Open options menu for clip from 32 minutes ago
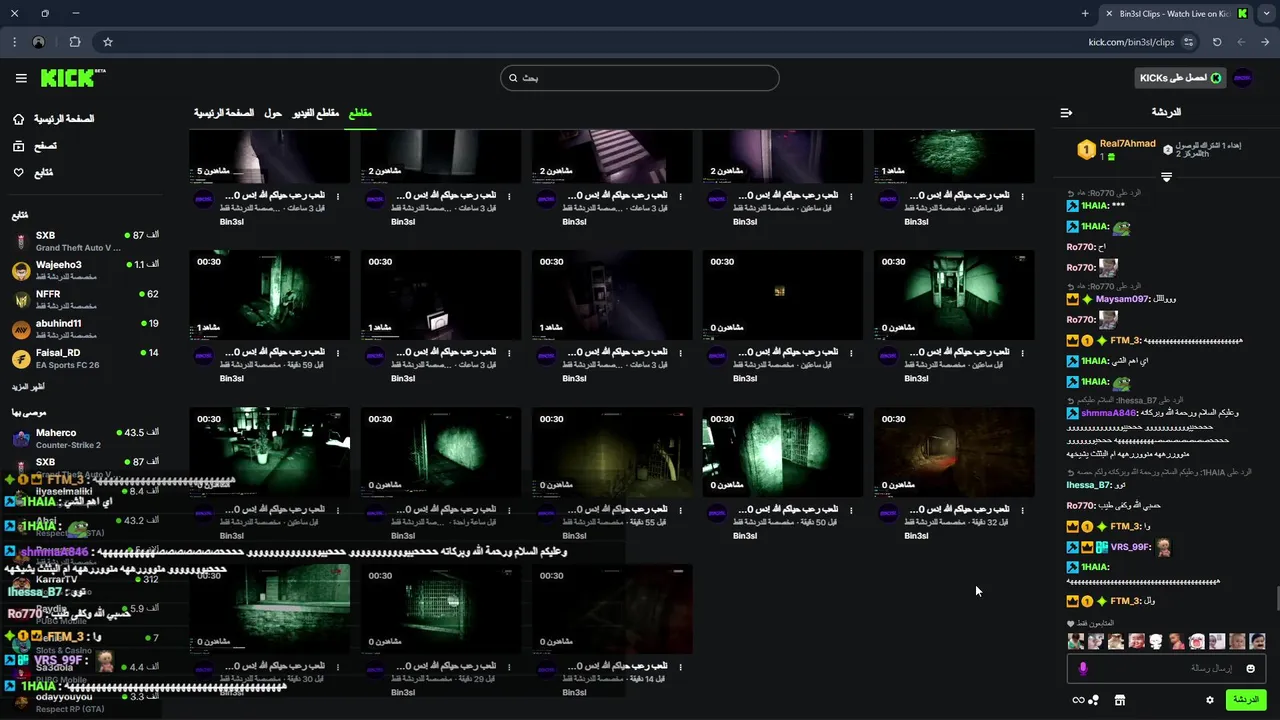Viewport: 1280px width, 720px height. tap(1022, 510)
